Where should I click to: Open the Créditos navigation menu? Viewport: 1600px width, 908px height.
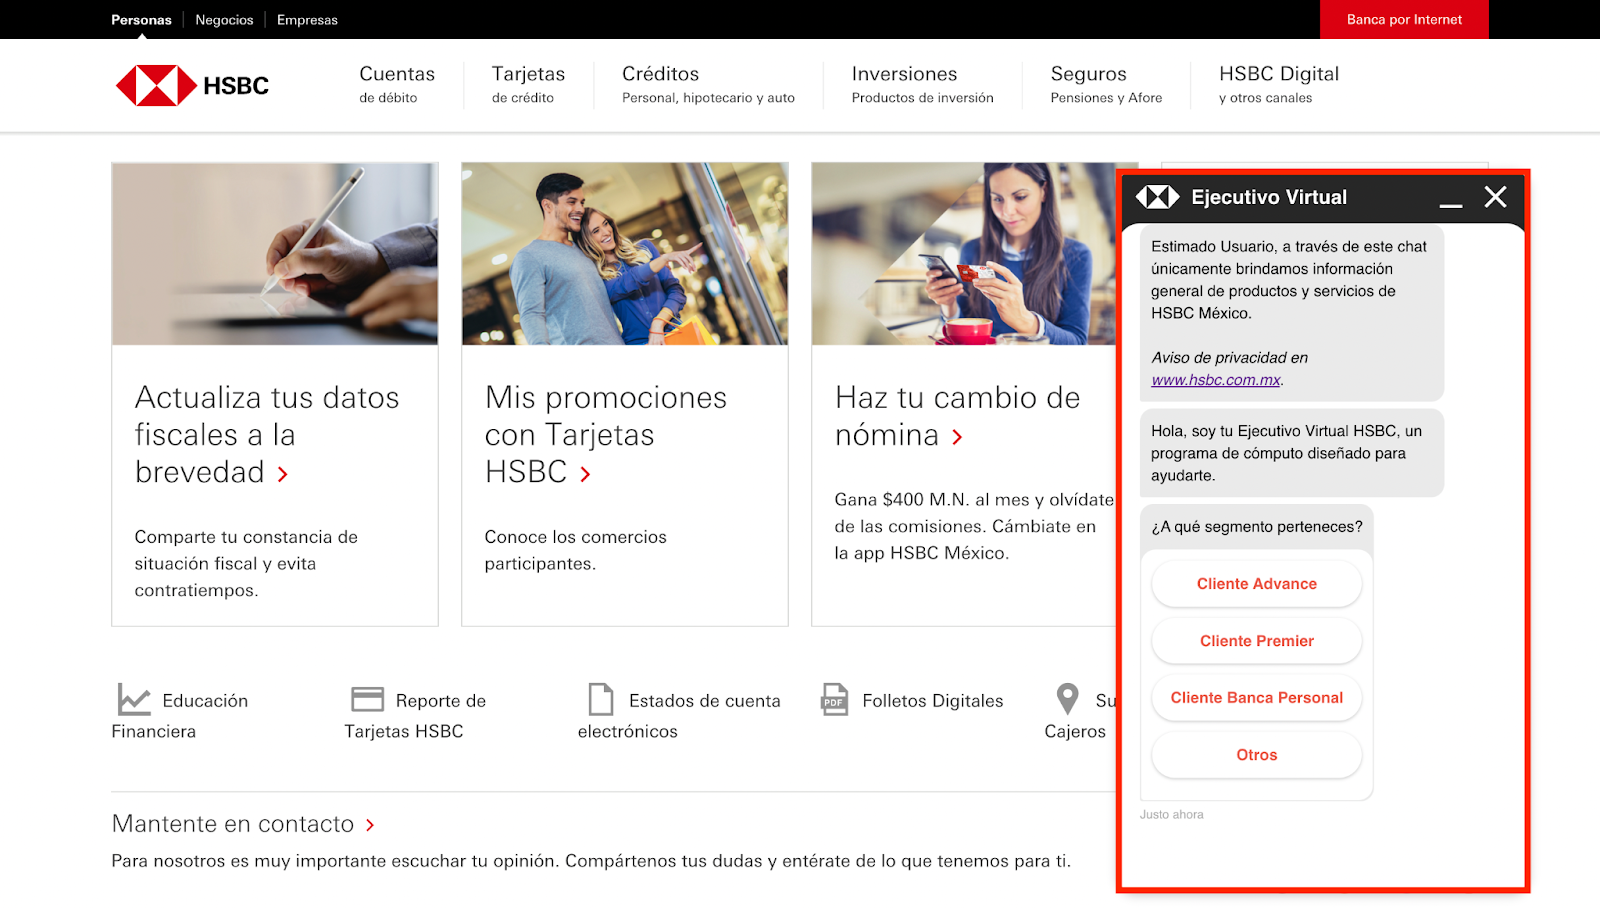[x=708, y=84]
